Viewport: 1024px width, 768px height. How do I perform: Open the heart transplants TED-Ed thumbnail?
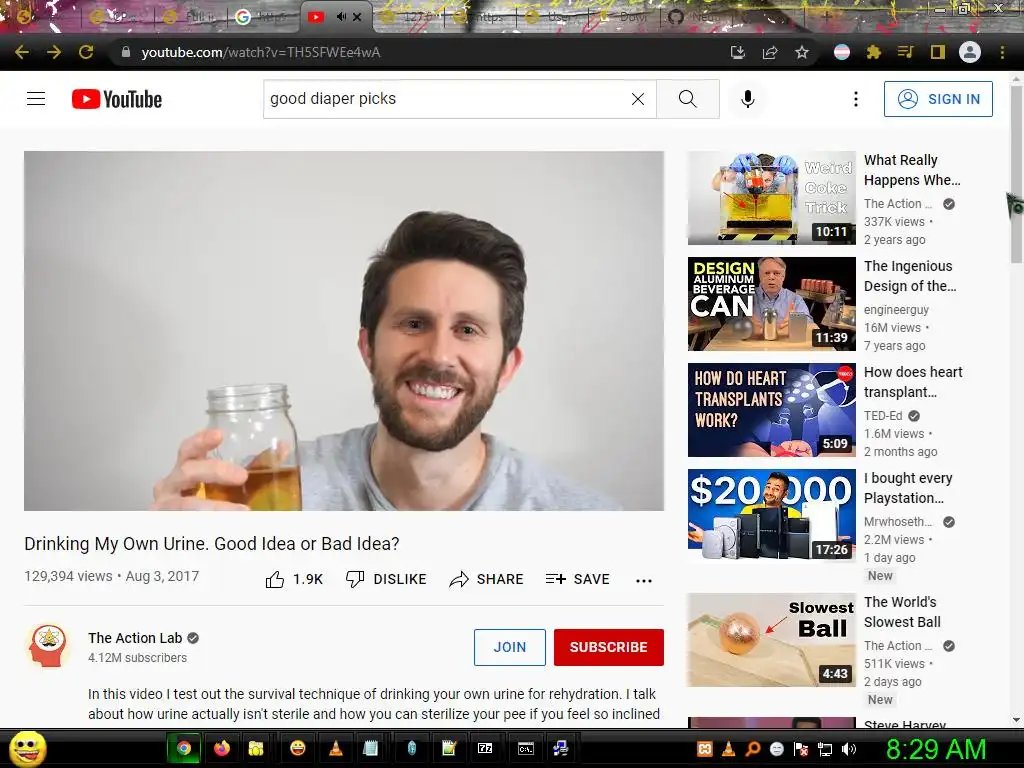[x=771, y=409]
